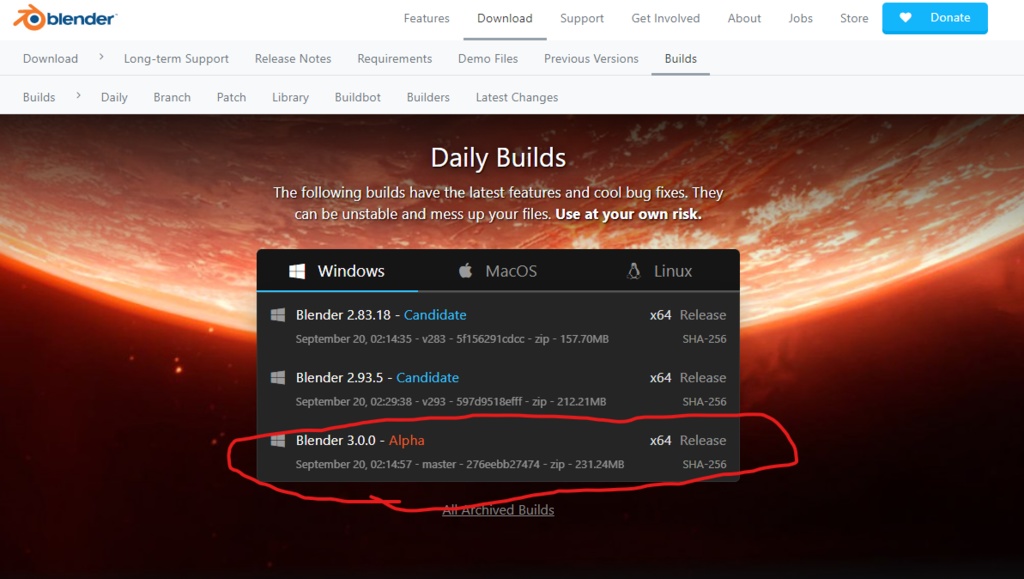Viewport: 1024px width, 579px height.
Task: Open the Library builds section
Action: (x=290, y=97)
